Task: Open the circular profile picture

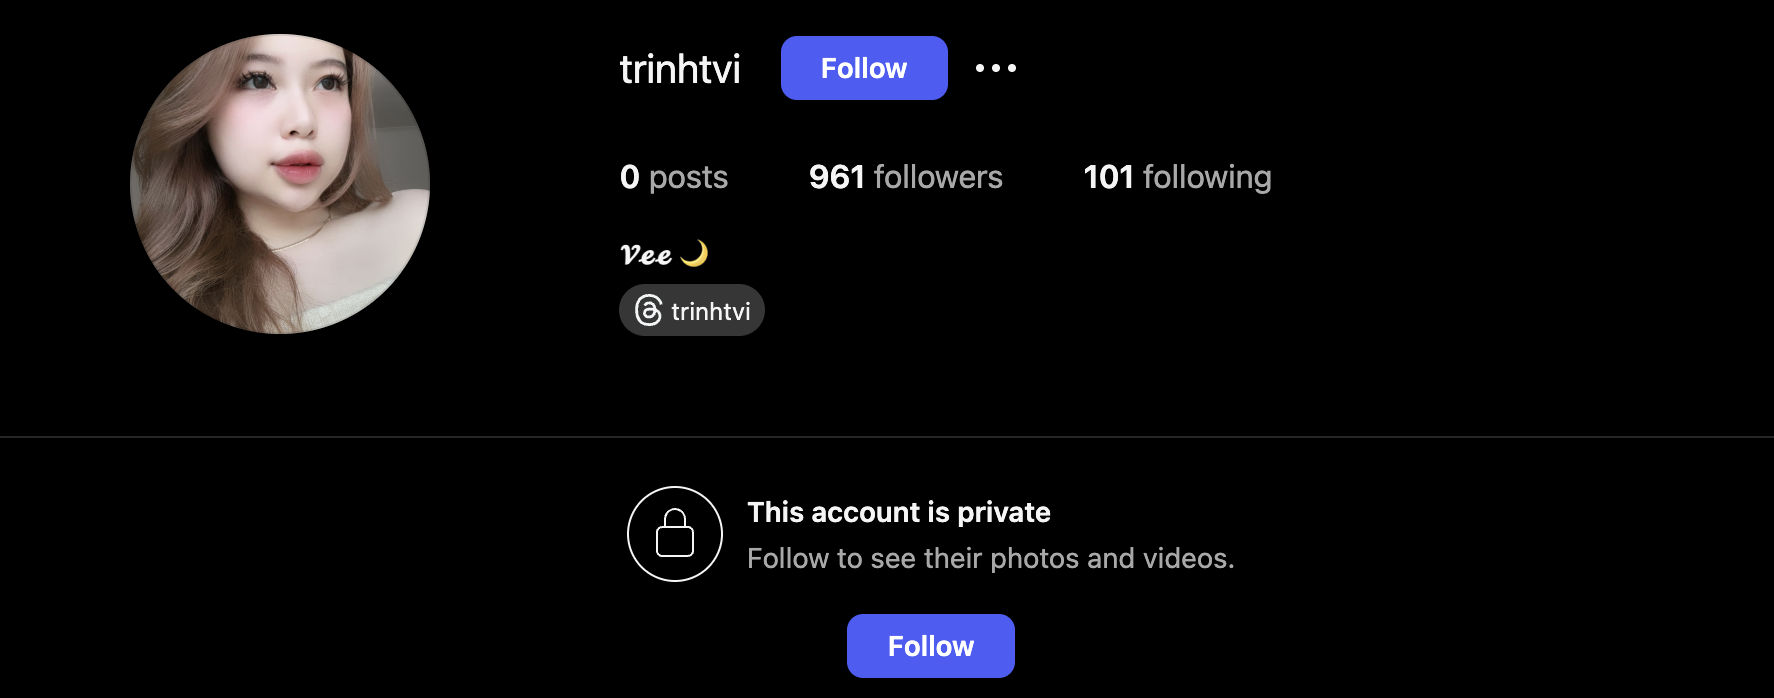Action: [280, 184]
